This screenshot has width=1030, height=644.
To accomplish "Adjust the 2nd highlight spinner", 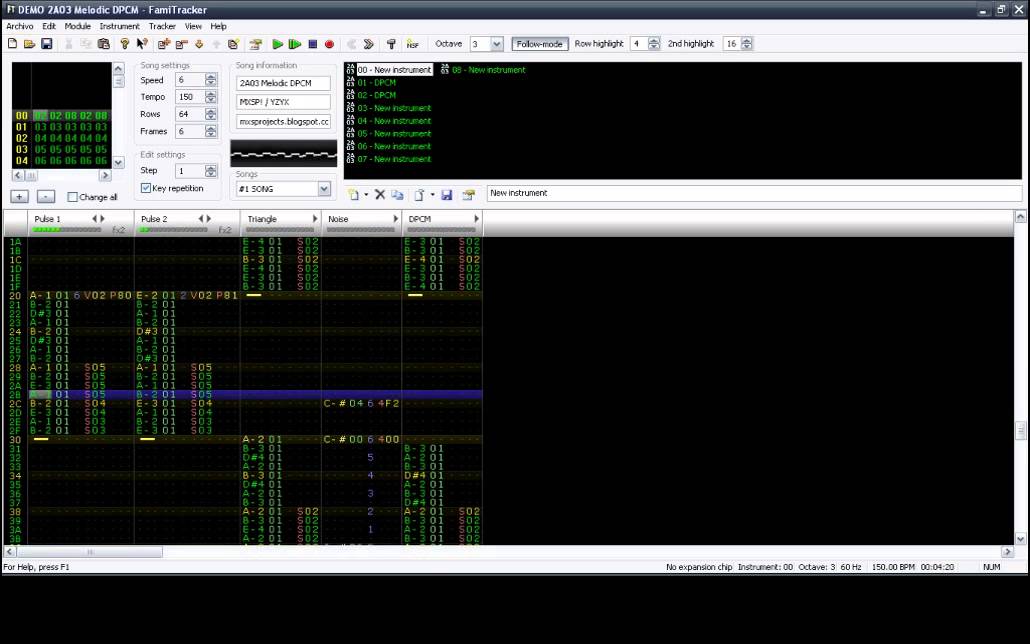I will [x=747, y=44].
